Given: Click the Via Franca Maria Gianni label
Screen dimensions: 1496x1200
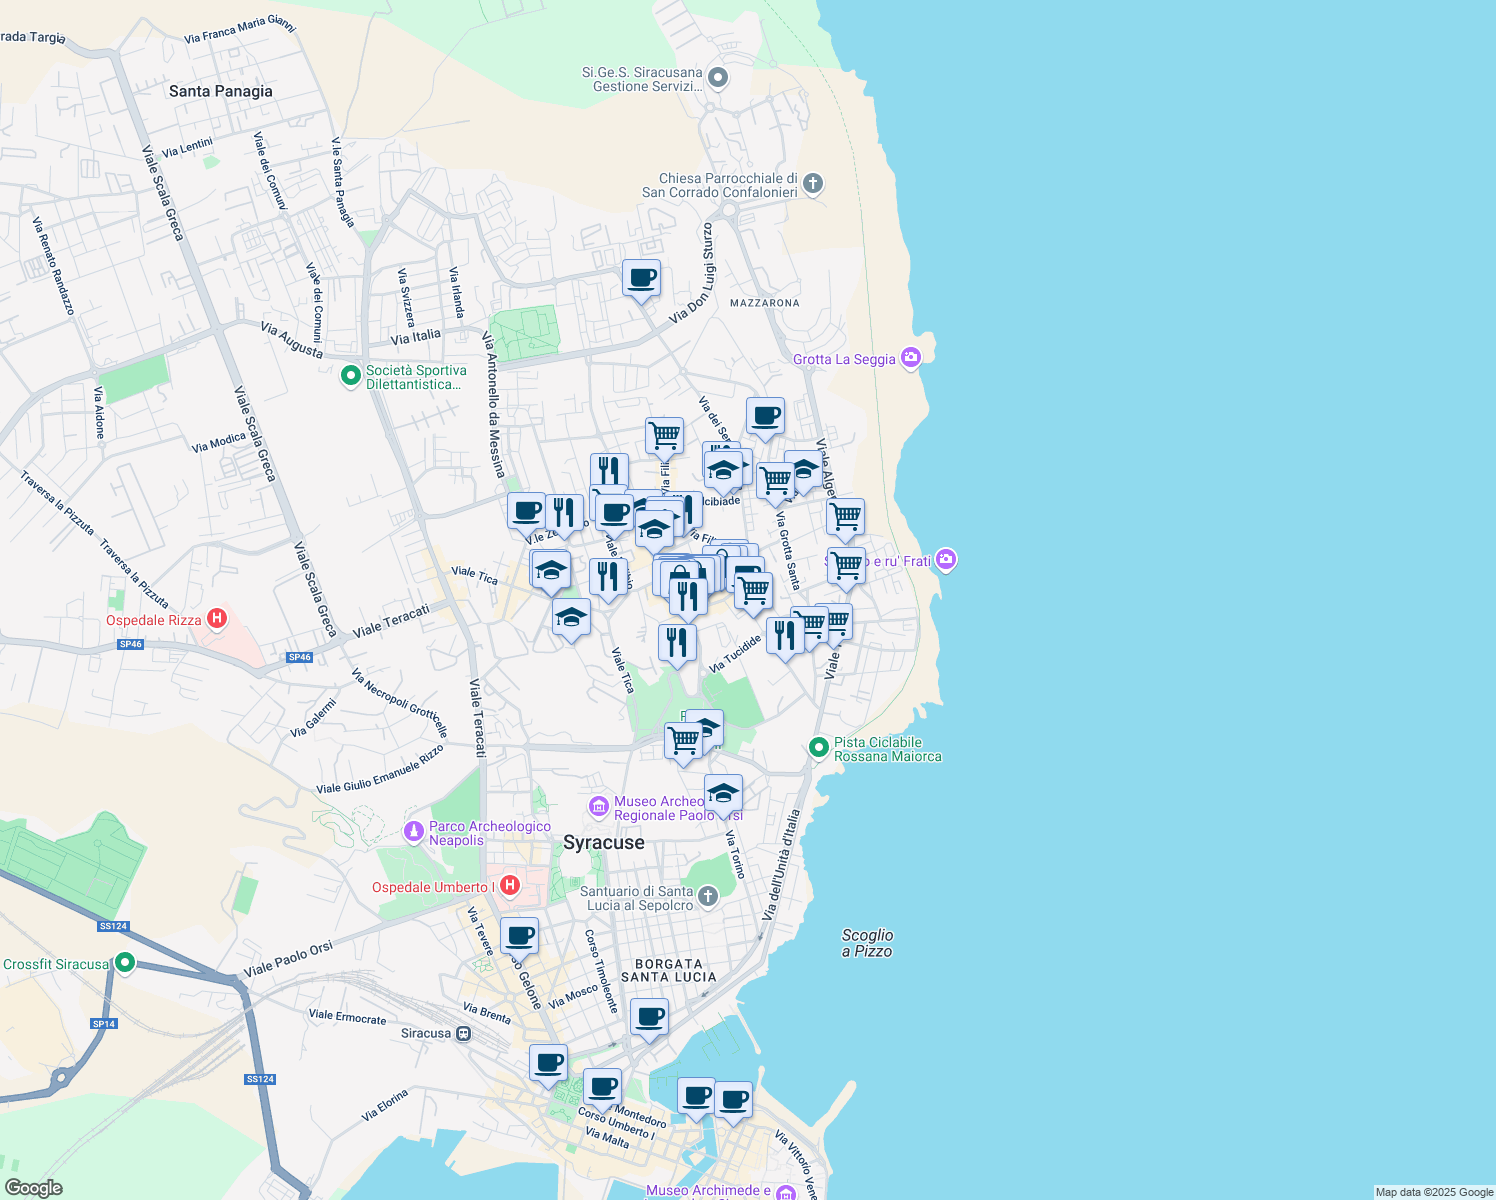Looking at the screenshot, I should 240,28.
